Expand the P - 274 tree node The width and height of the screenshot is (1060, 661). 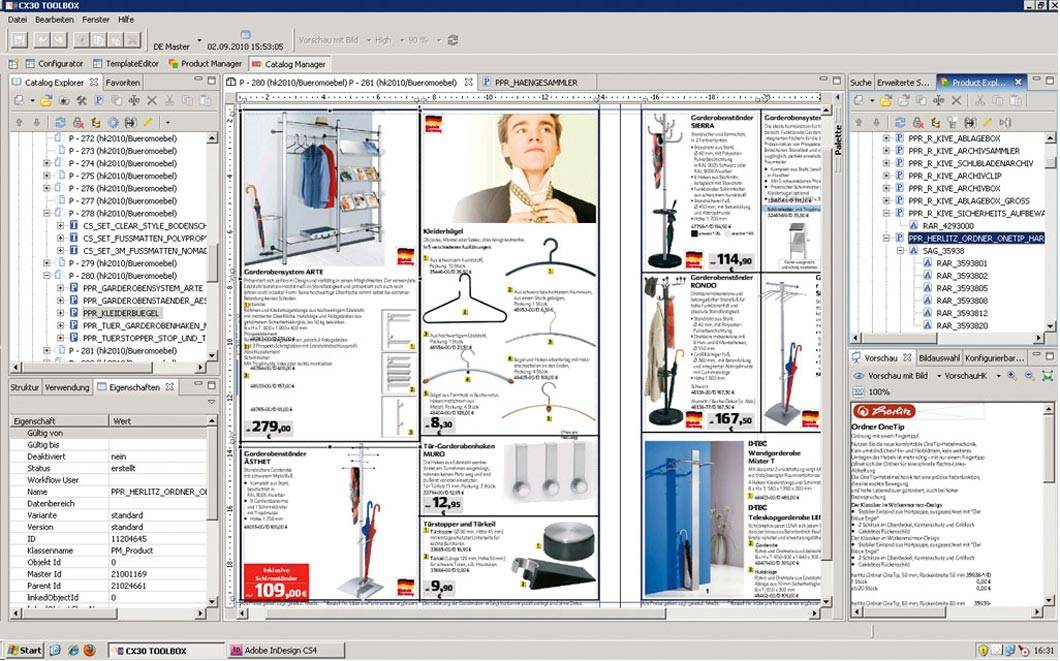coord(46,163)
